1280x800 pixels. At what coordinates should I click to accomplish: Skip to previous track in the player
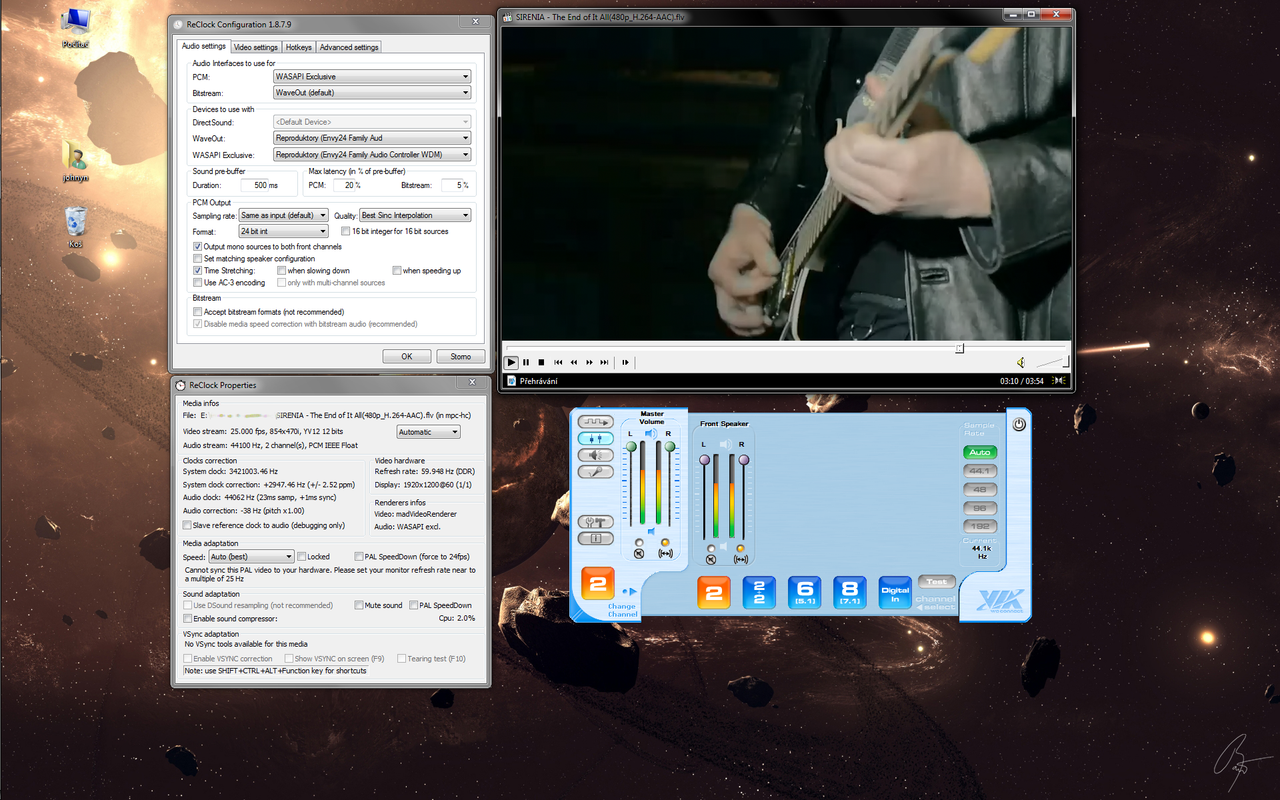pyautogui.click(x=558, y=362)
